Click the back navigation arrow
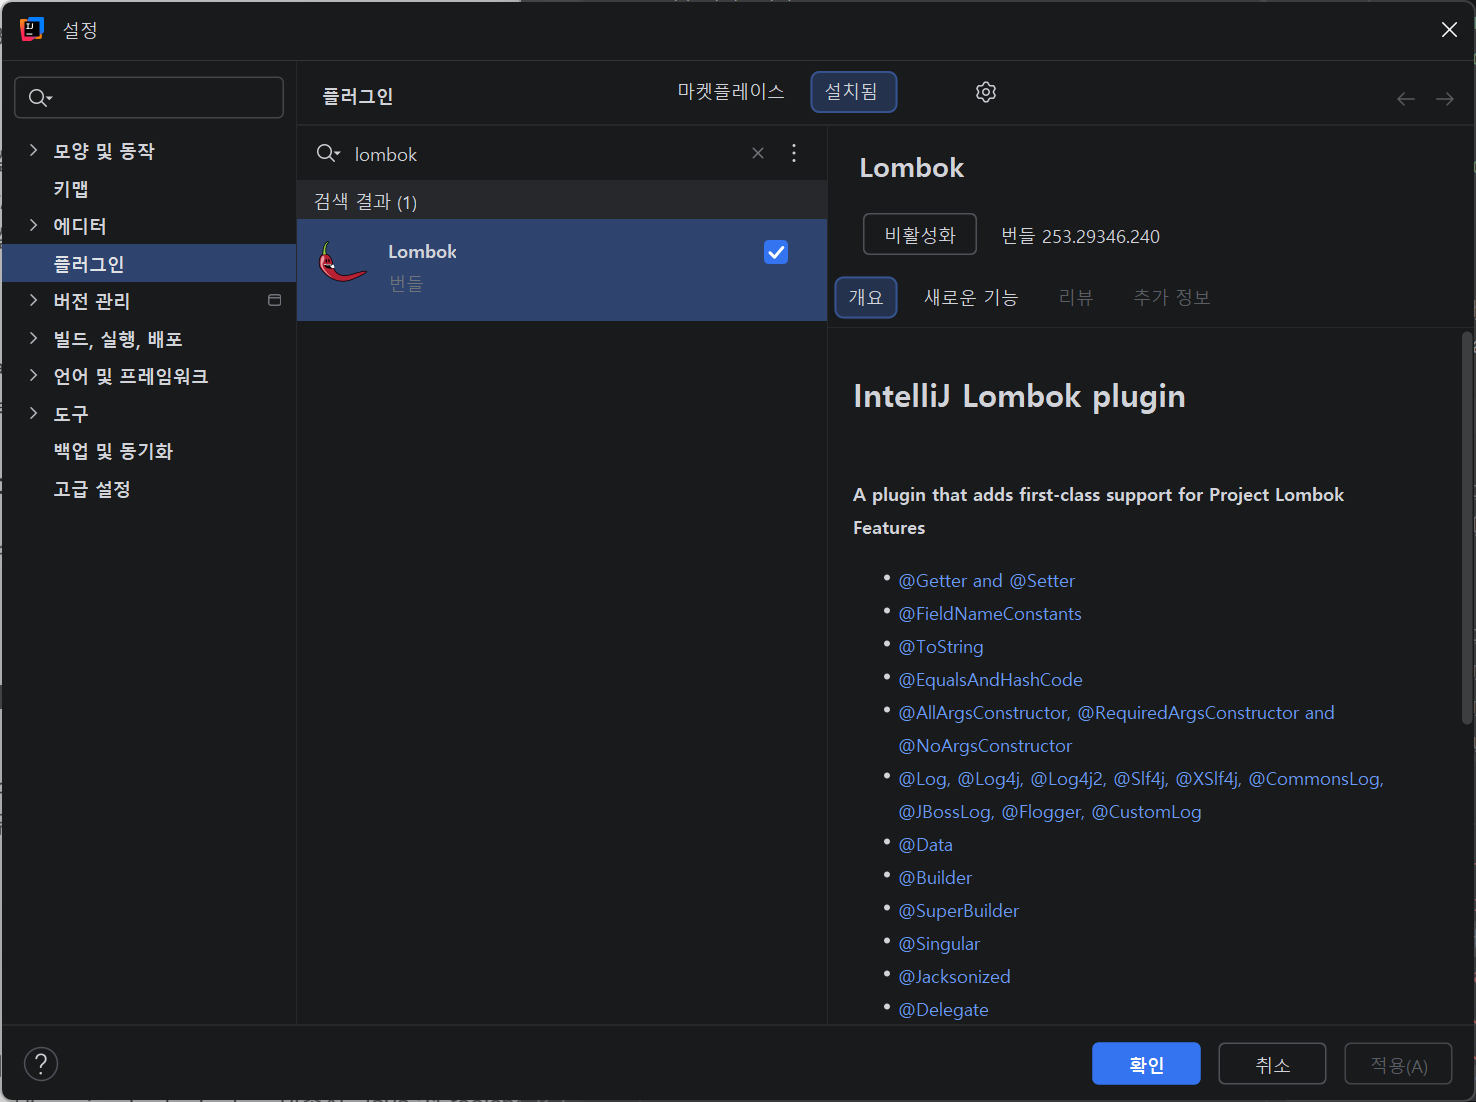This screenshot has width=1476, height=1102. coord(1405,98)
